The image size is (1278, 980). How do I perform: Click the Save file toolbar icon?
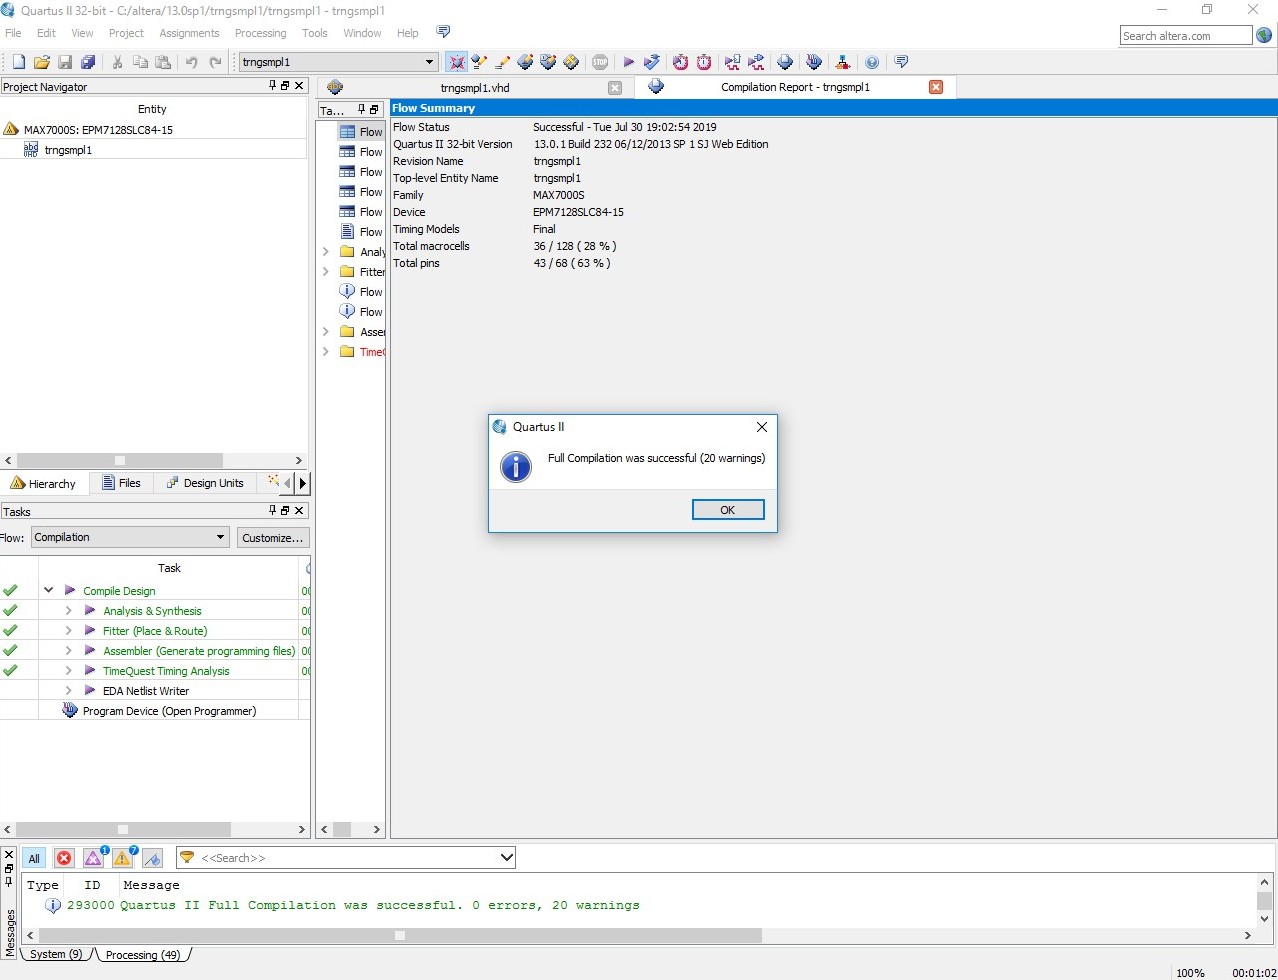pos(65,62)
